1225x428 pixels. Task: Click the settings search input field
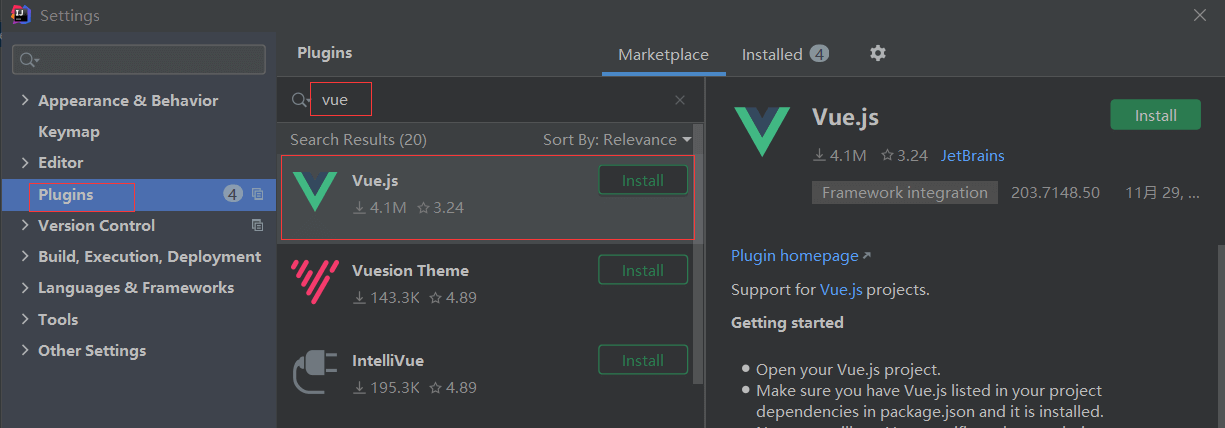tap(139, 60)
